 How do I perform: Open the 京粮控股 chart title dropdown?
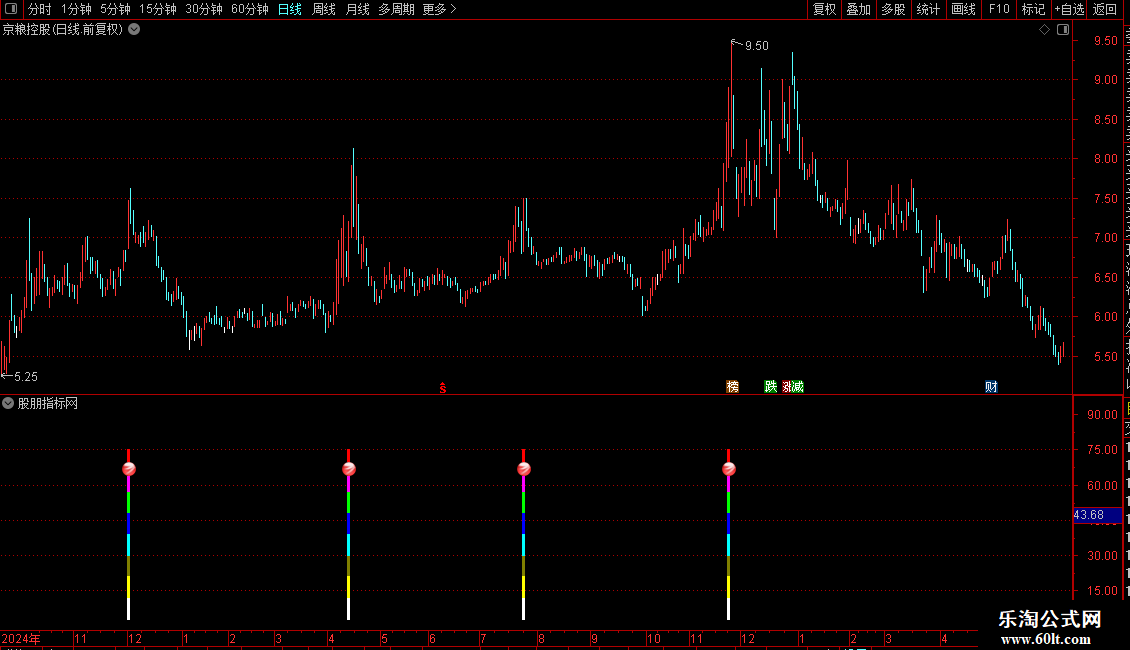[x=134, y=30]
